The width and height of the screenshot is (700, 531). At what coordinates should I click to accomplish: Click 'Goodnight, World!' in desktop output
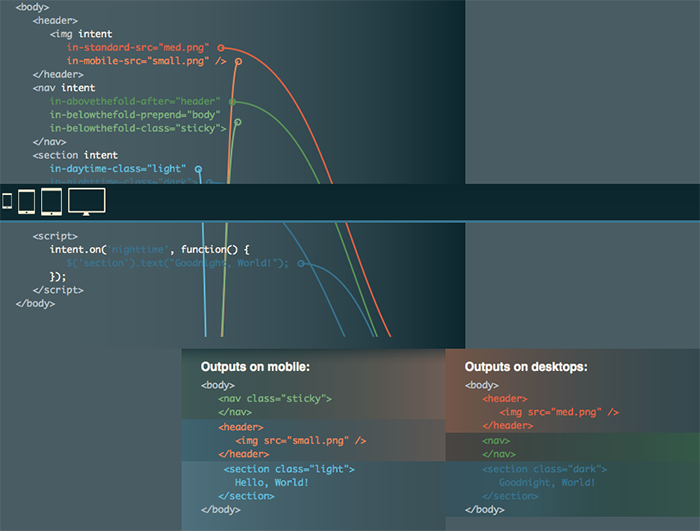point(547,482)
